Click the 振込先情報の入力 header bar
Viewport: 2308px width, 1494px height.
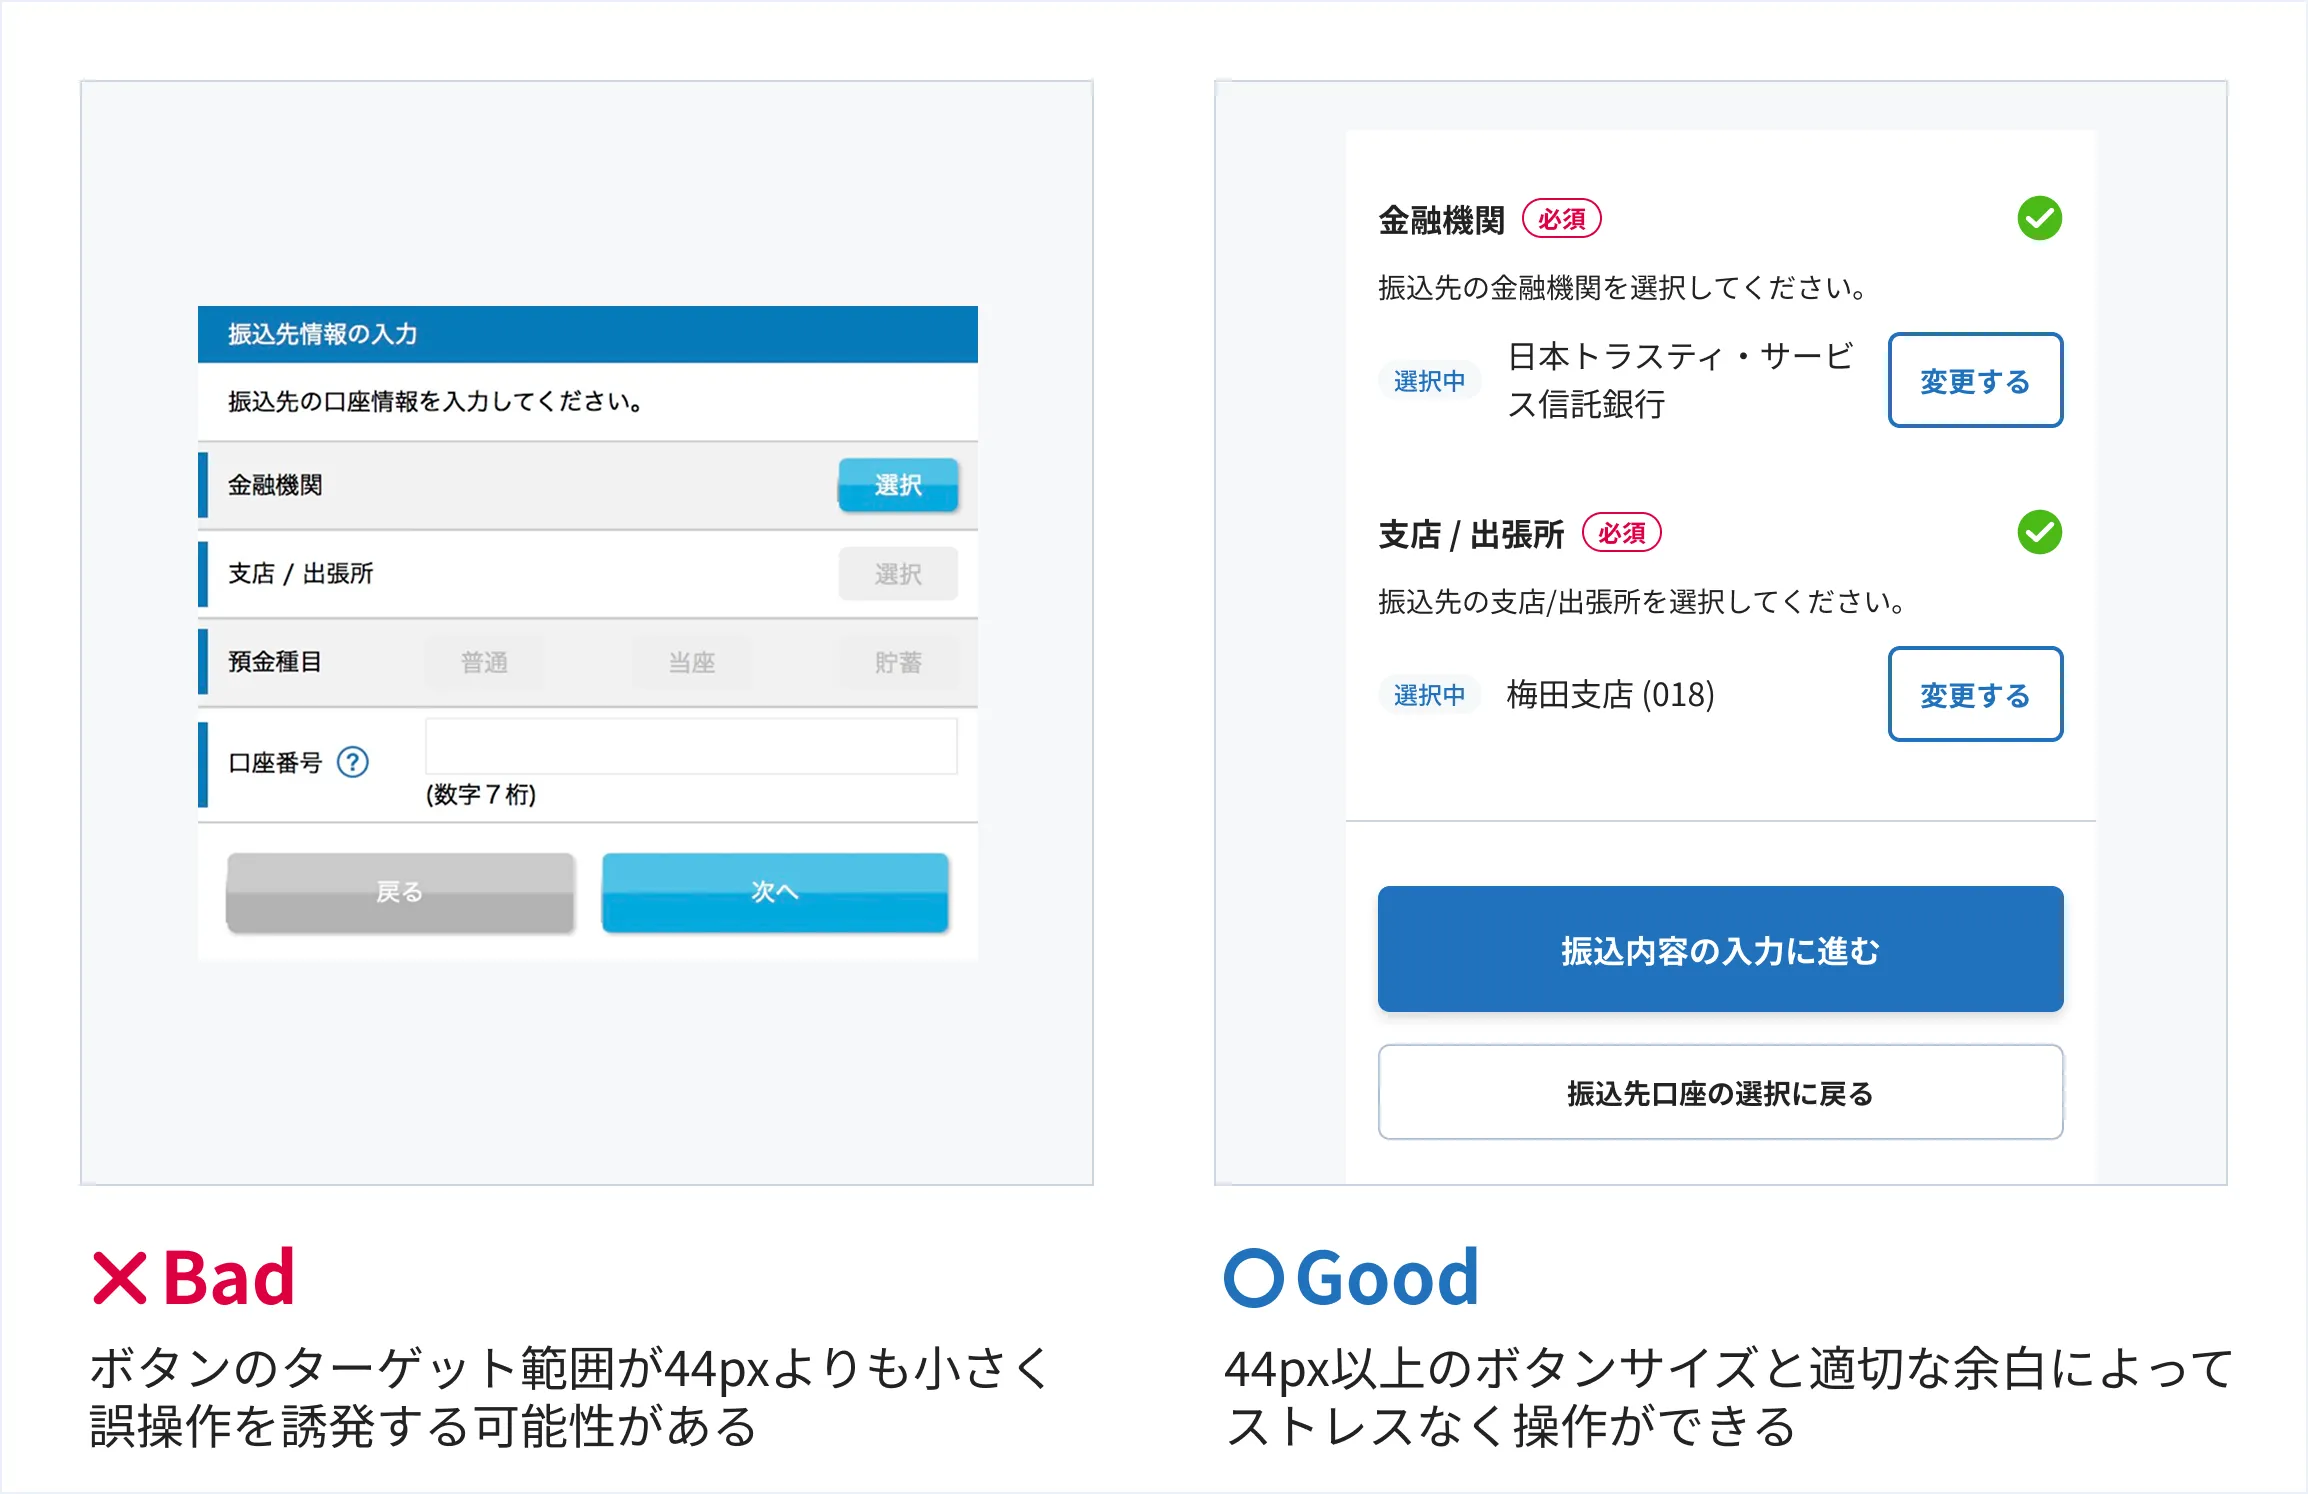pyautogui.click(x=587, y=334)
